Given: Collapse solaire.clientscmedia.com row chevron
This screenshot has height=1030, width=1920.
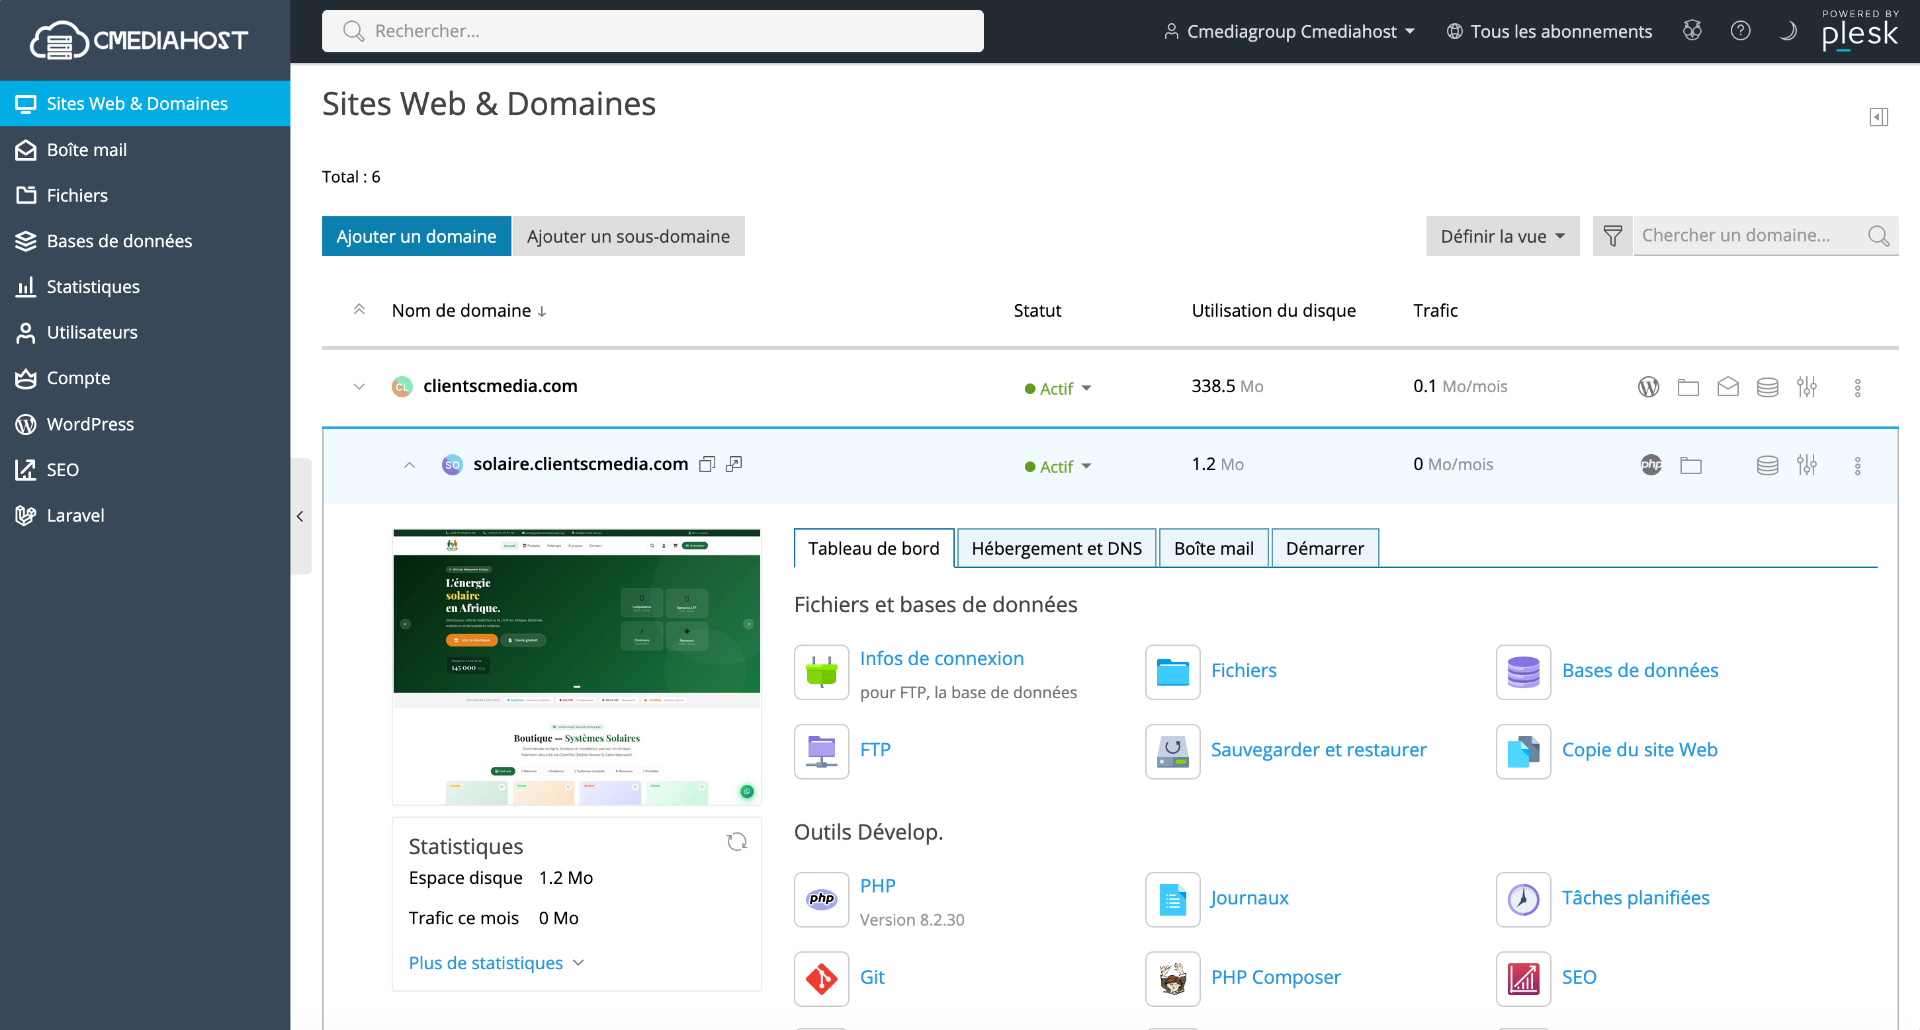Looking at the screenshot, I should click(x=409, y=465).
